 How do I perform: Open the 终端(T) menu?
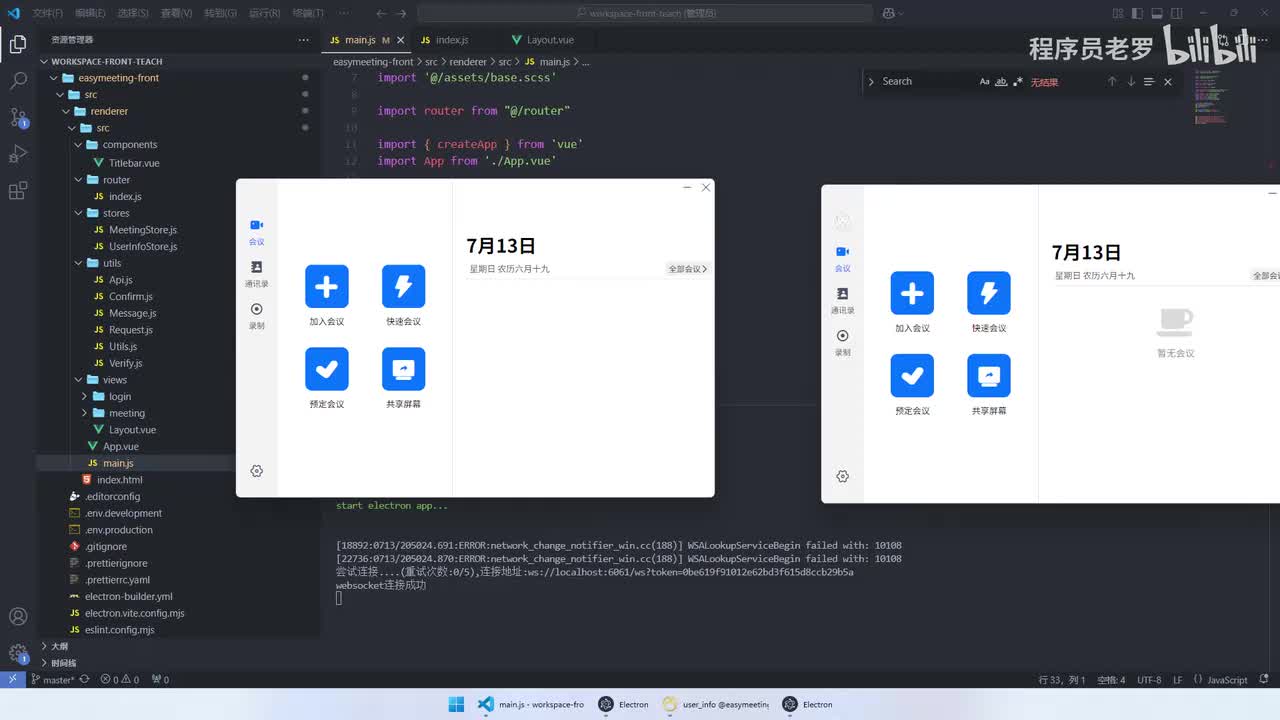(x=307, y=13)
